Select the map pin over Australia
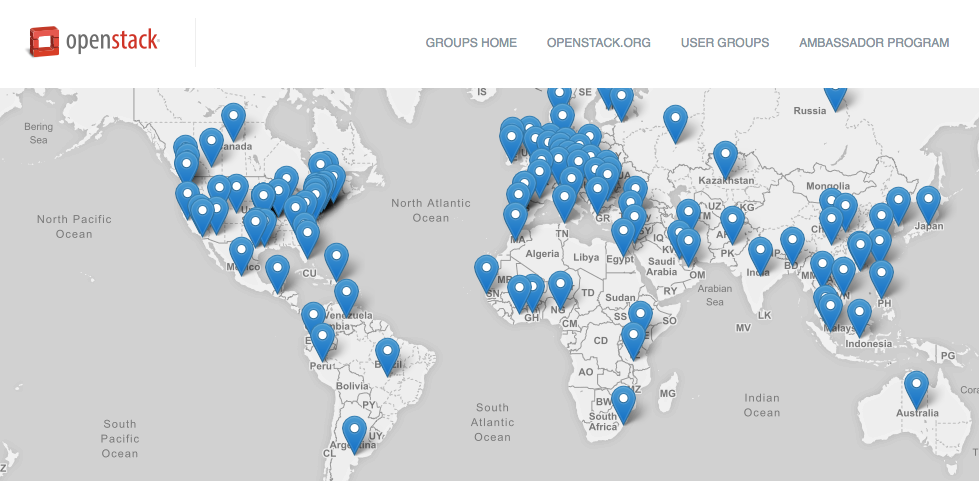 click(x=917, y=388)
